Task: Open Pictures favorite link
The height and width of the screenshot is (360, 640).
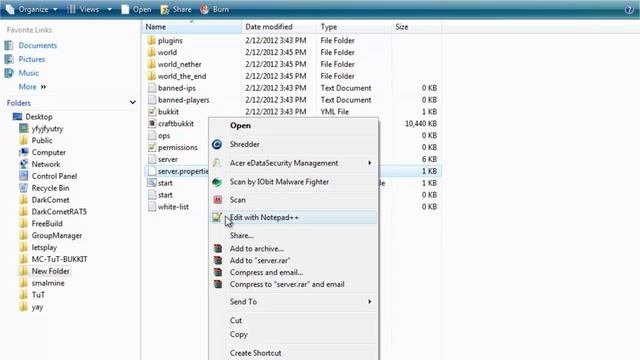Action: point(32,59)
